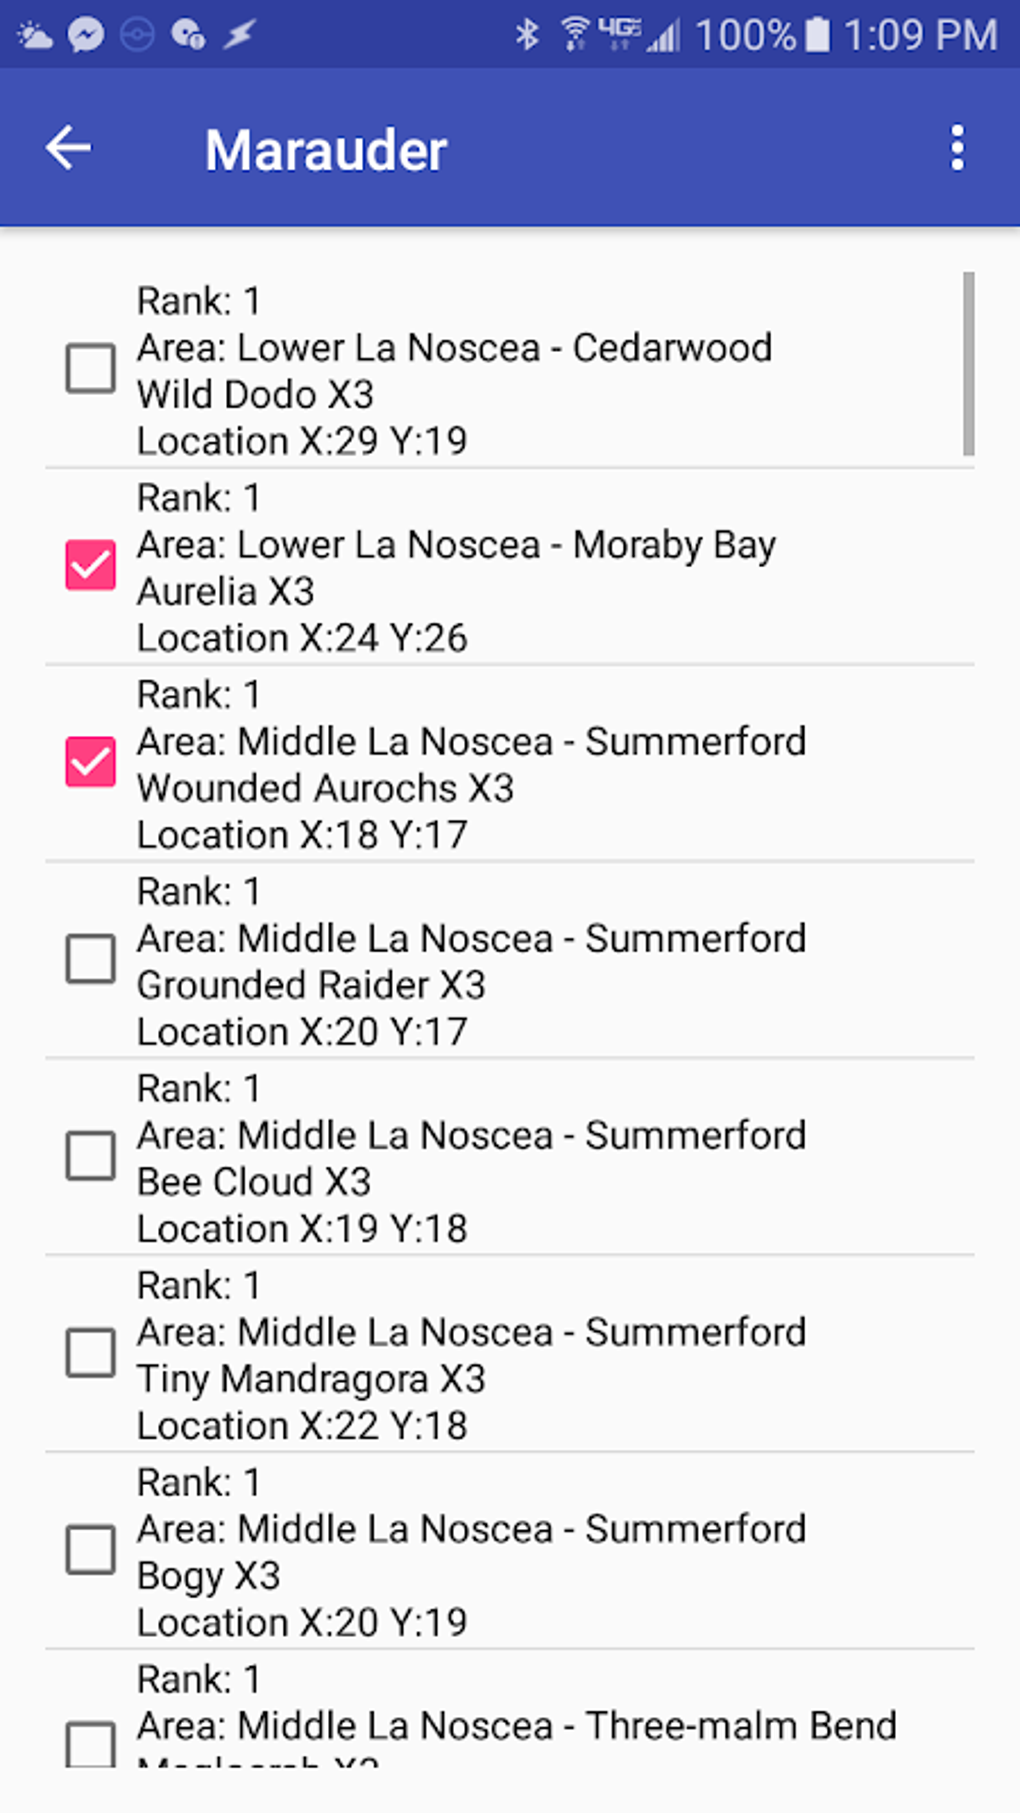Tap the 1:09 PM status clock
1020x1813 pixels.
click(920, 36)
